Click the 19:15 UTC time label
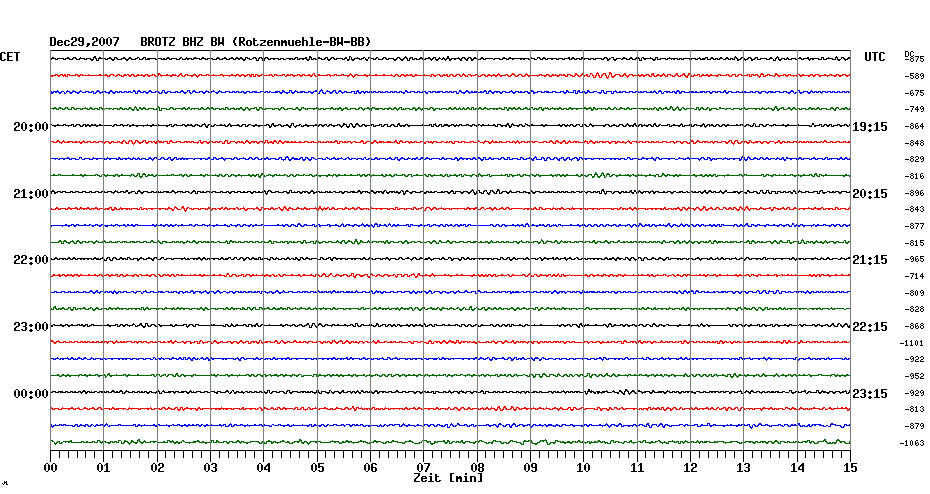The image size is (930, 494). (870, 127)
